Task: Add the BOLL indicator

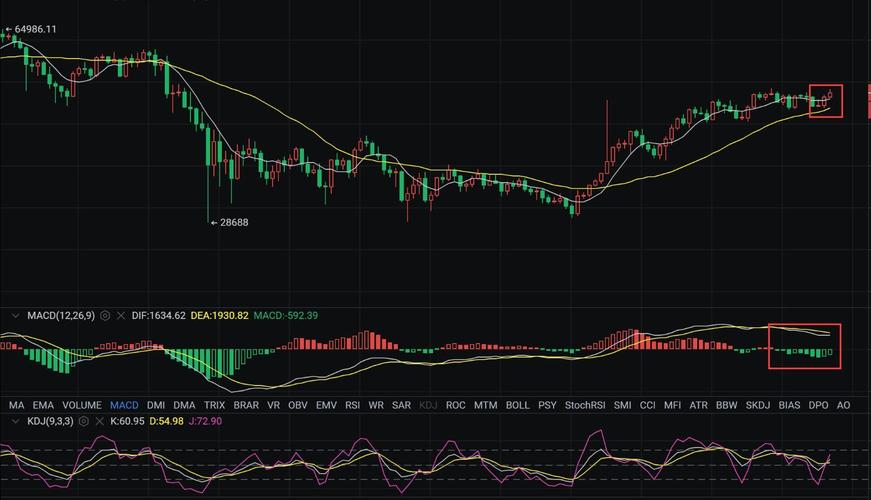Action: 517,405
